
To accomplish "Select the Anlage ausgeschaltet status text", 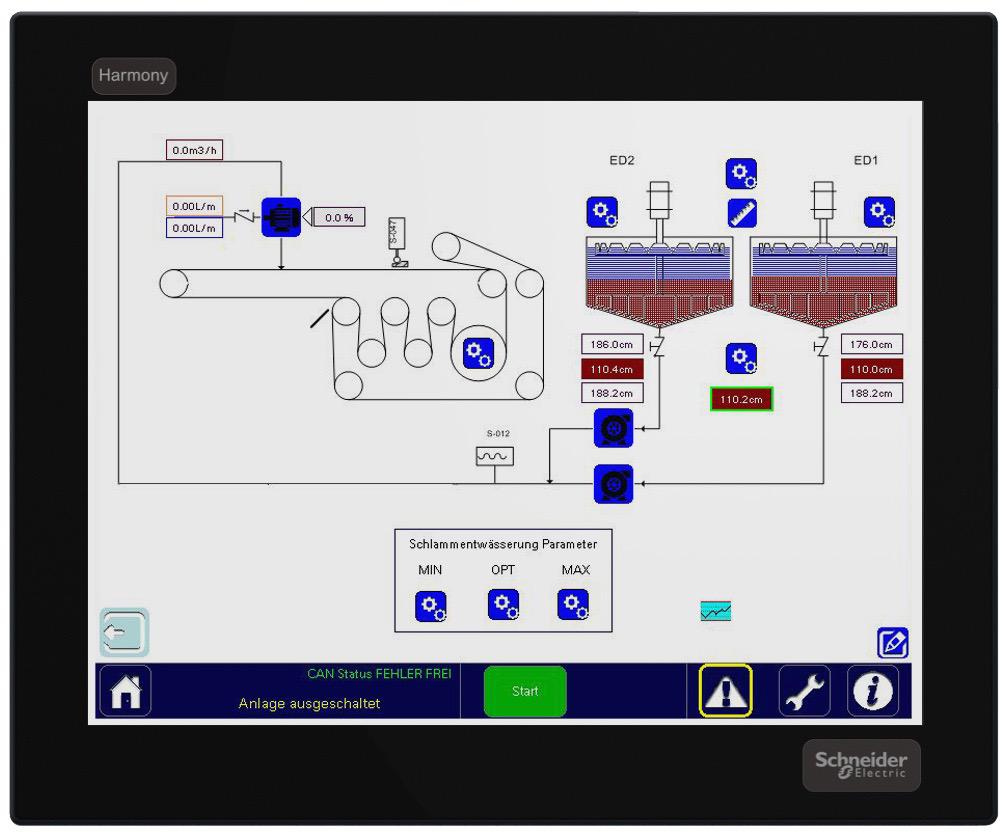I will [310, 704].
